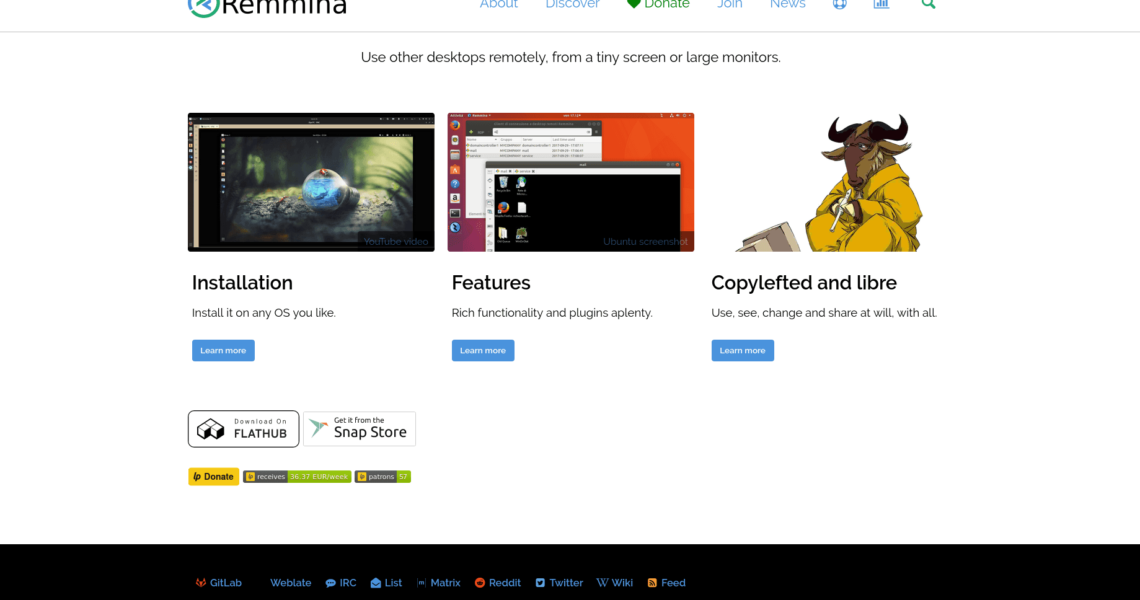Image resolution: width=1140 pixels, height=600 pixels.
Task: Click Learn more under Features
Action: point(483,350)
